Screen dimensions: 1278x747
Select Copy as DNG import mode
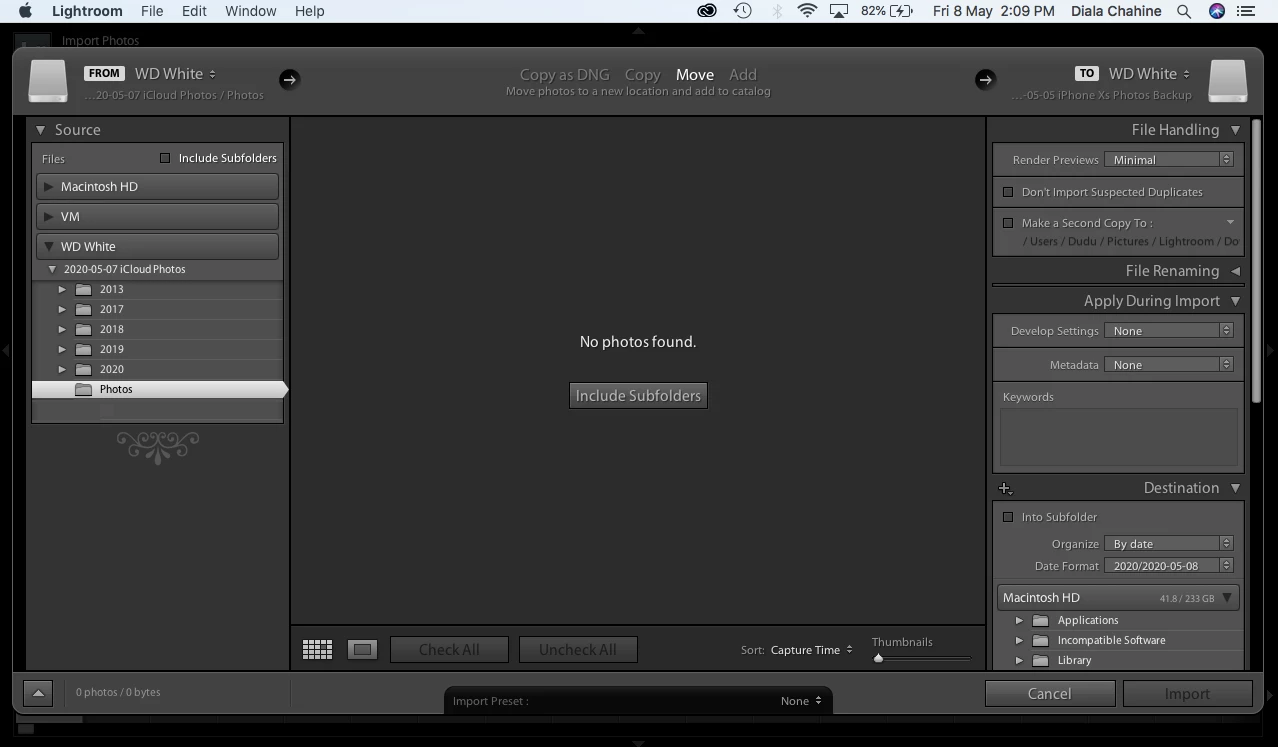tap(564, 75)
